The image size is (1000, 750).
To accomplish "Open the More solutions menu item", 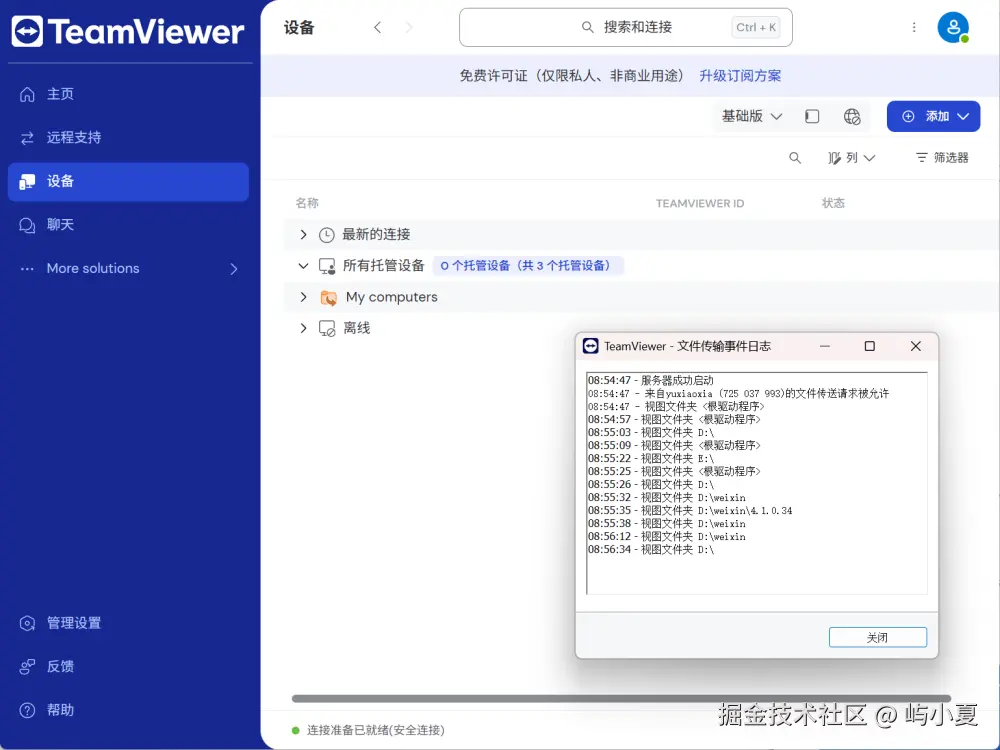I will 92,268.
